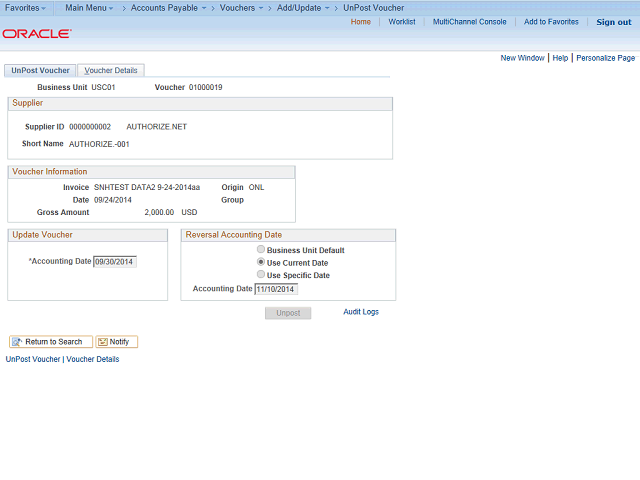Open the Accounts Payable breadcrumb menu
The height and width of the screenshot is (480, 640).
[x=168, y=8]
